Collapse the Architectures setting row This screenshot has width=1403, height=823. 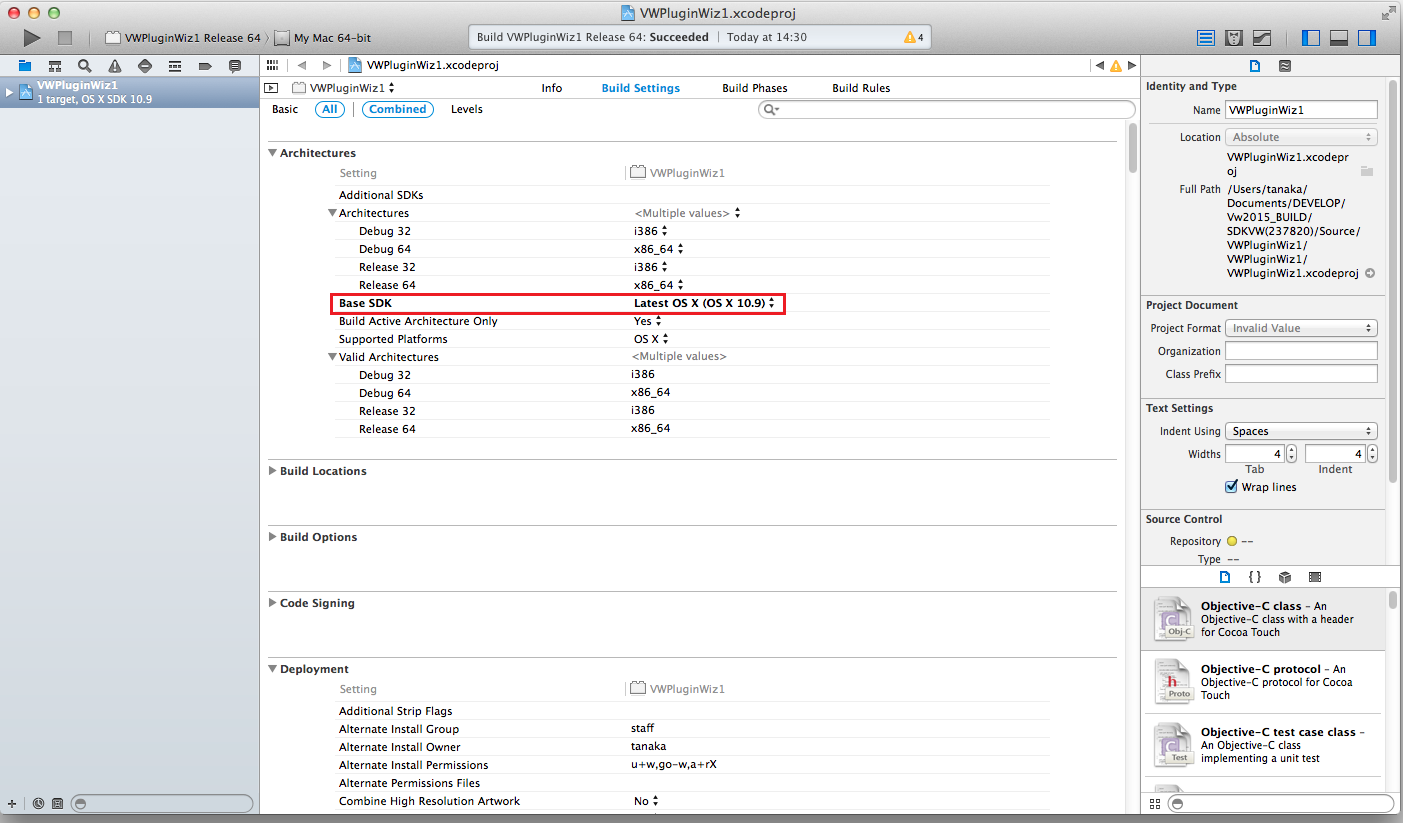(333, 213)
